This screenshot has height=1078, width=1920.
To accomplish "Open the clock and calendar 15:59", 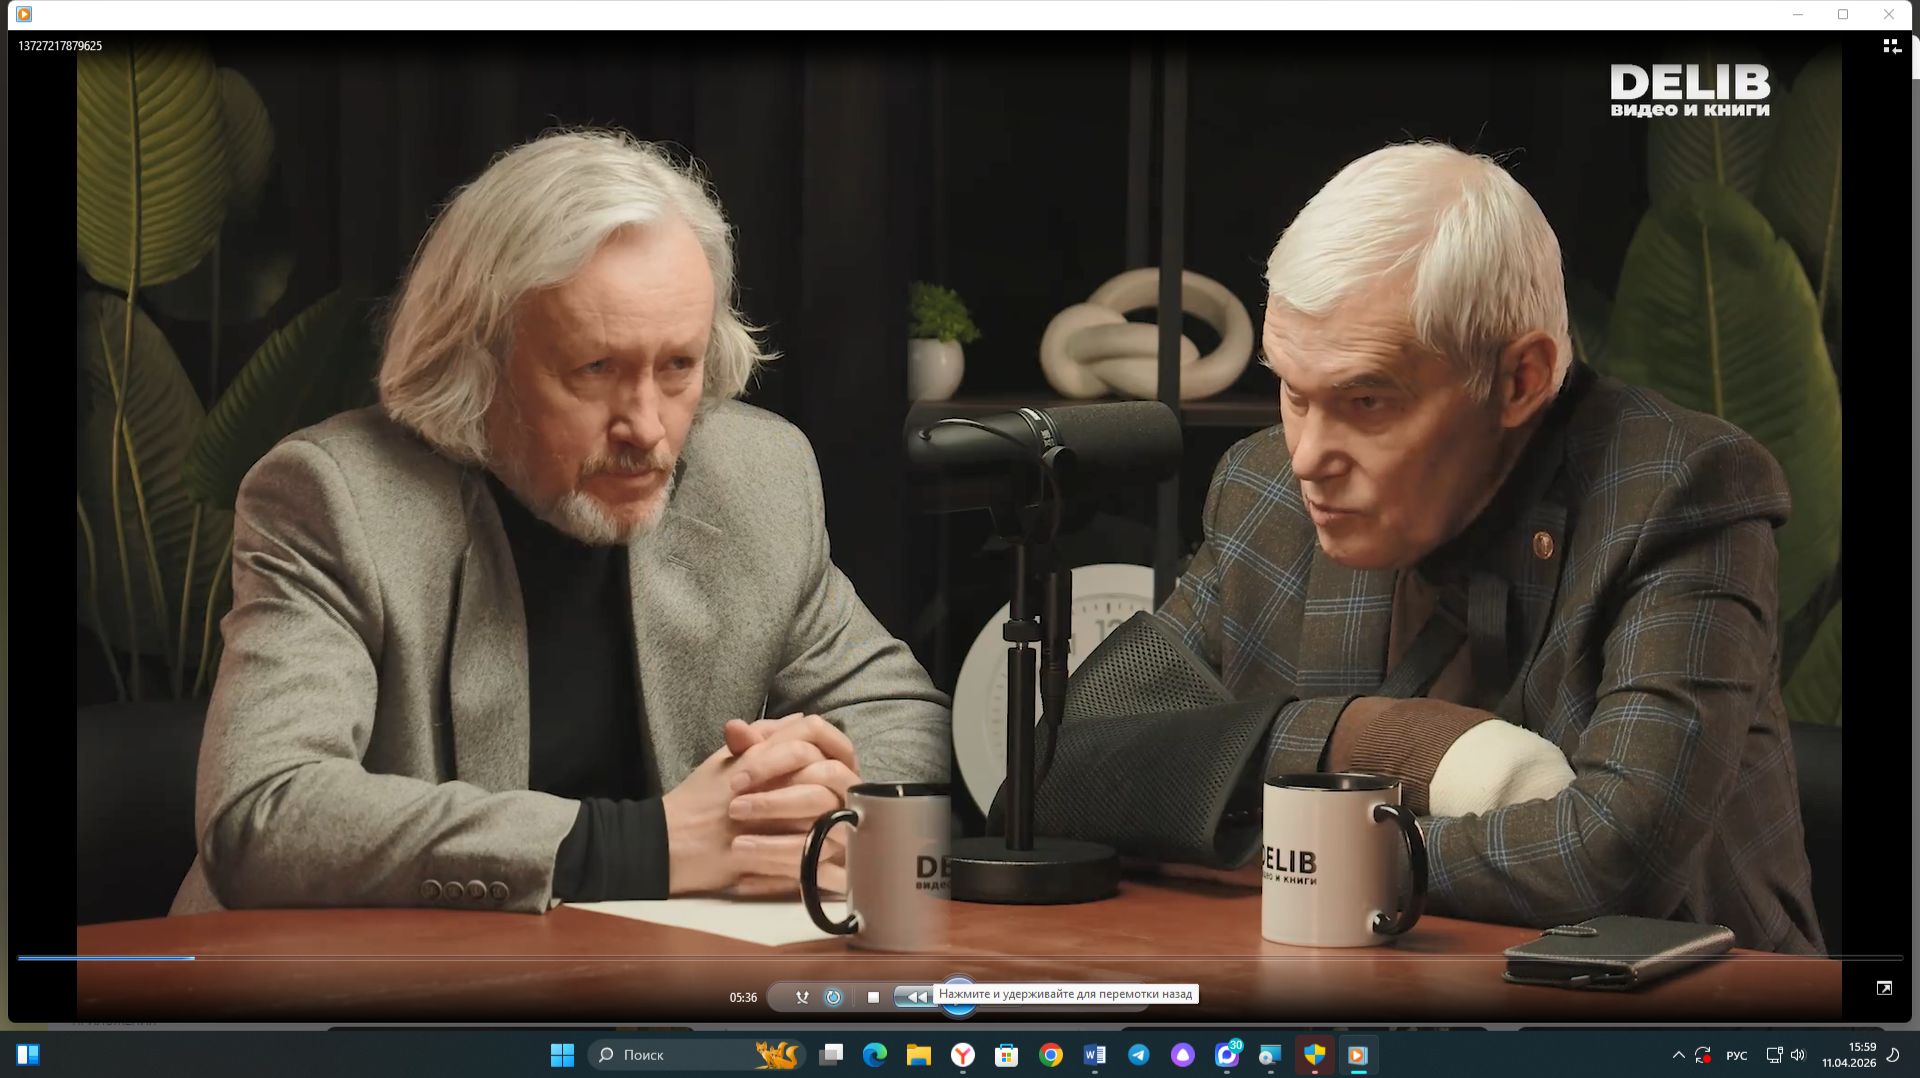I will [1849, 1055].
